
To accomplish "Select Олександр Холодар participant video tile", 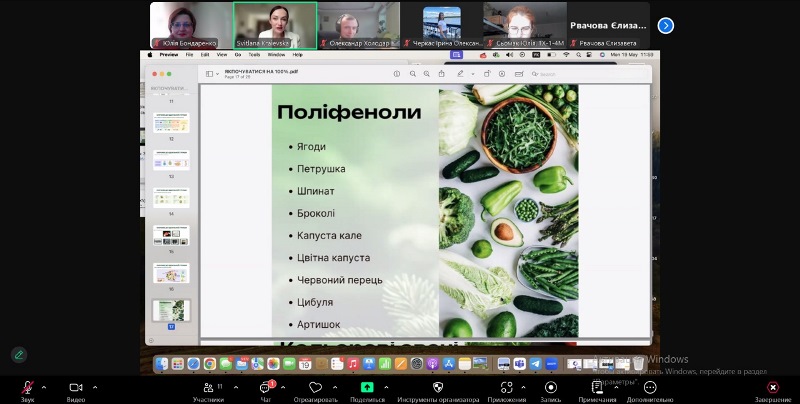I will (x=359, y=25).
